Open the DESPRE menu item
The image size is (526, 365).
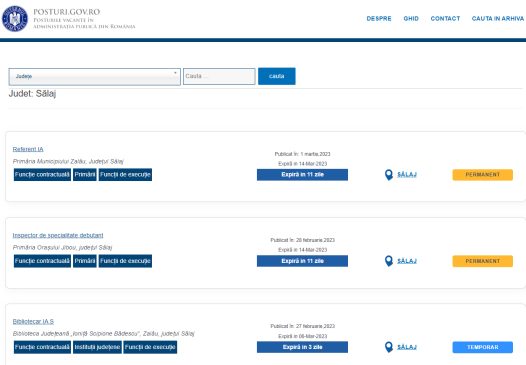click(x=379, y=18)
